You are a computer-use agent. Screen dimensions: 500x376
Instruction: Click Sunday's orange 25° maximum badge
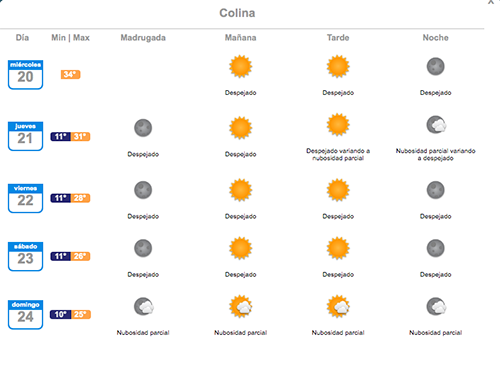(81, 314)
